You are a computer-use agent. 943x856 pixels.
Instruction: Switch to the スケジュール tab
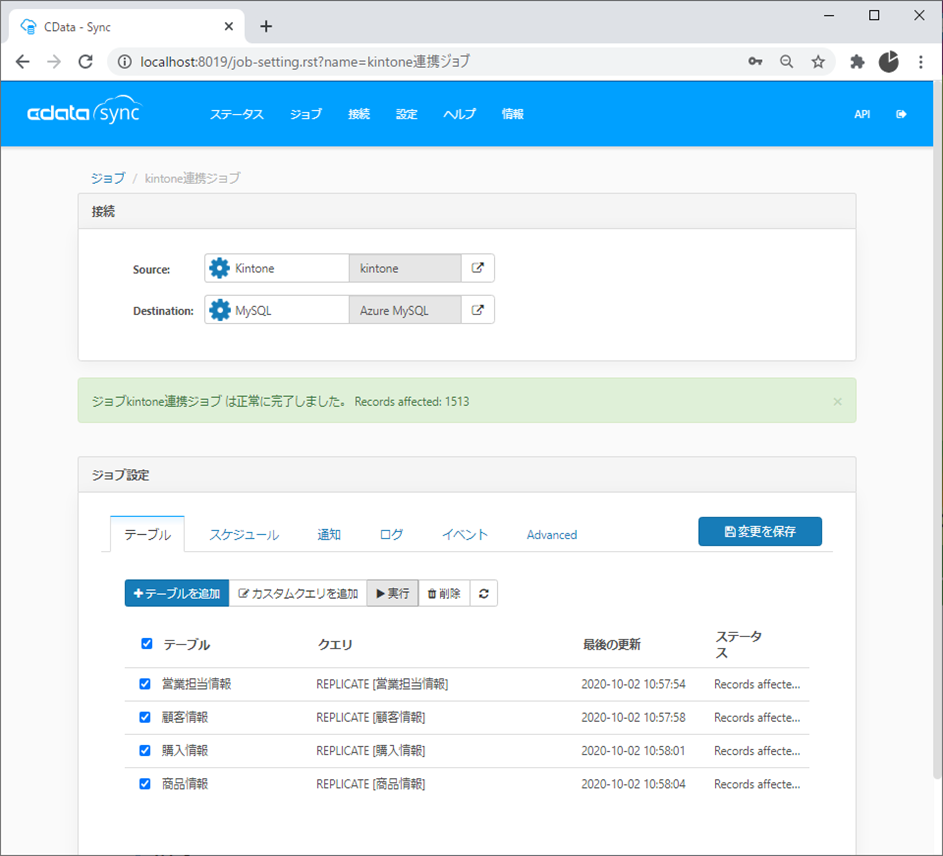point(244,535)
